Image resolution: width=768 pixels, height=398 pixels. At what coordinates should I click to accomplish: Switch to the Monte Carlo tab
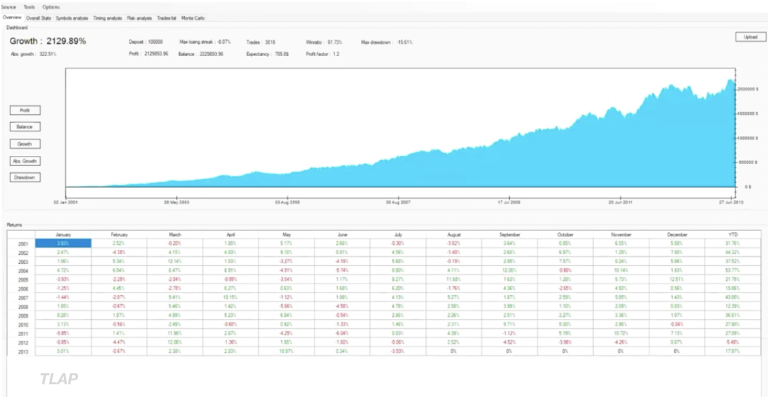point(193,18)
